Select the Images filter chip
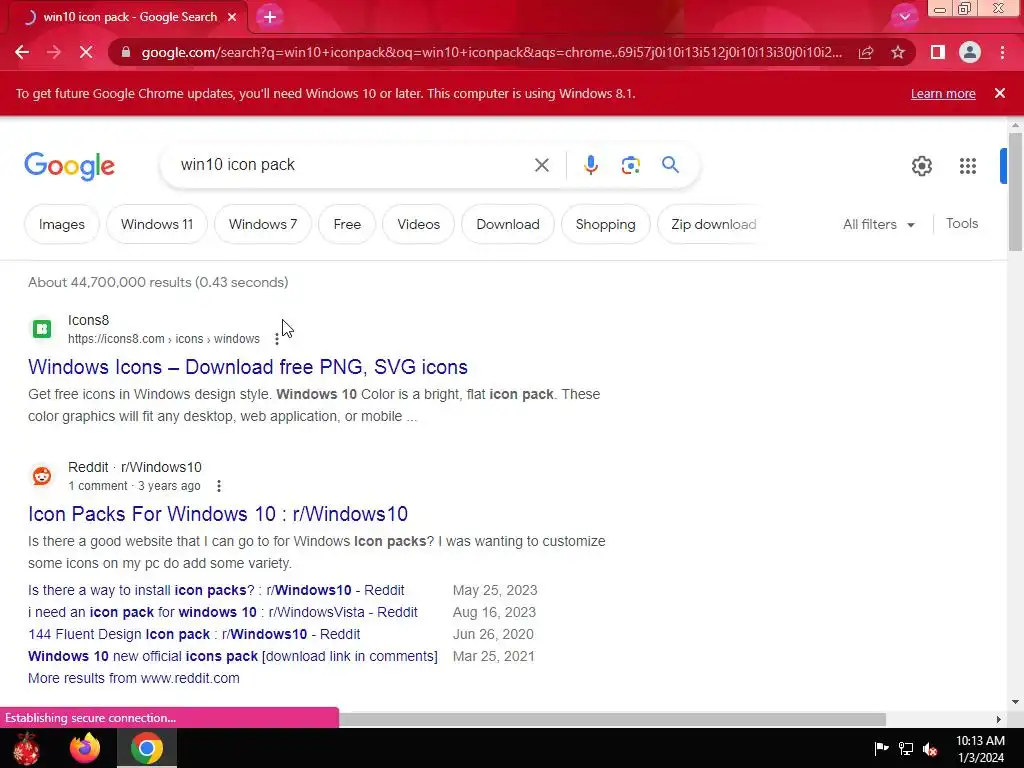 point(62,224)
